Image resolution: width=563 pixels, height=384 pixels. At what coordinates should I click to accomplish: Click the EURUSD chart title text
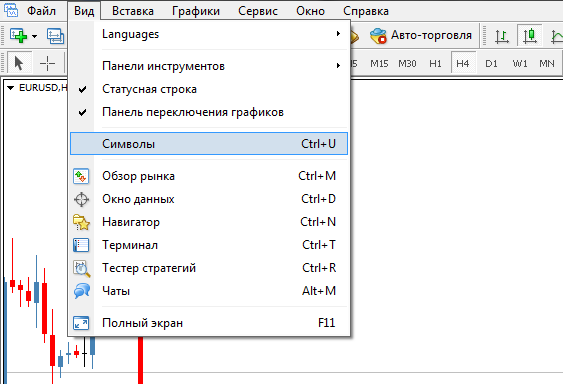[43, 88]
